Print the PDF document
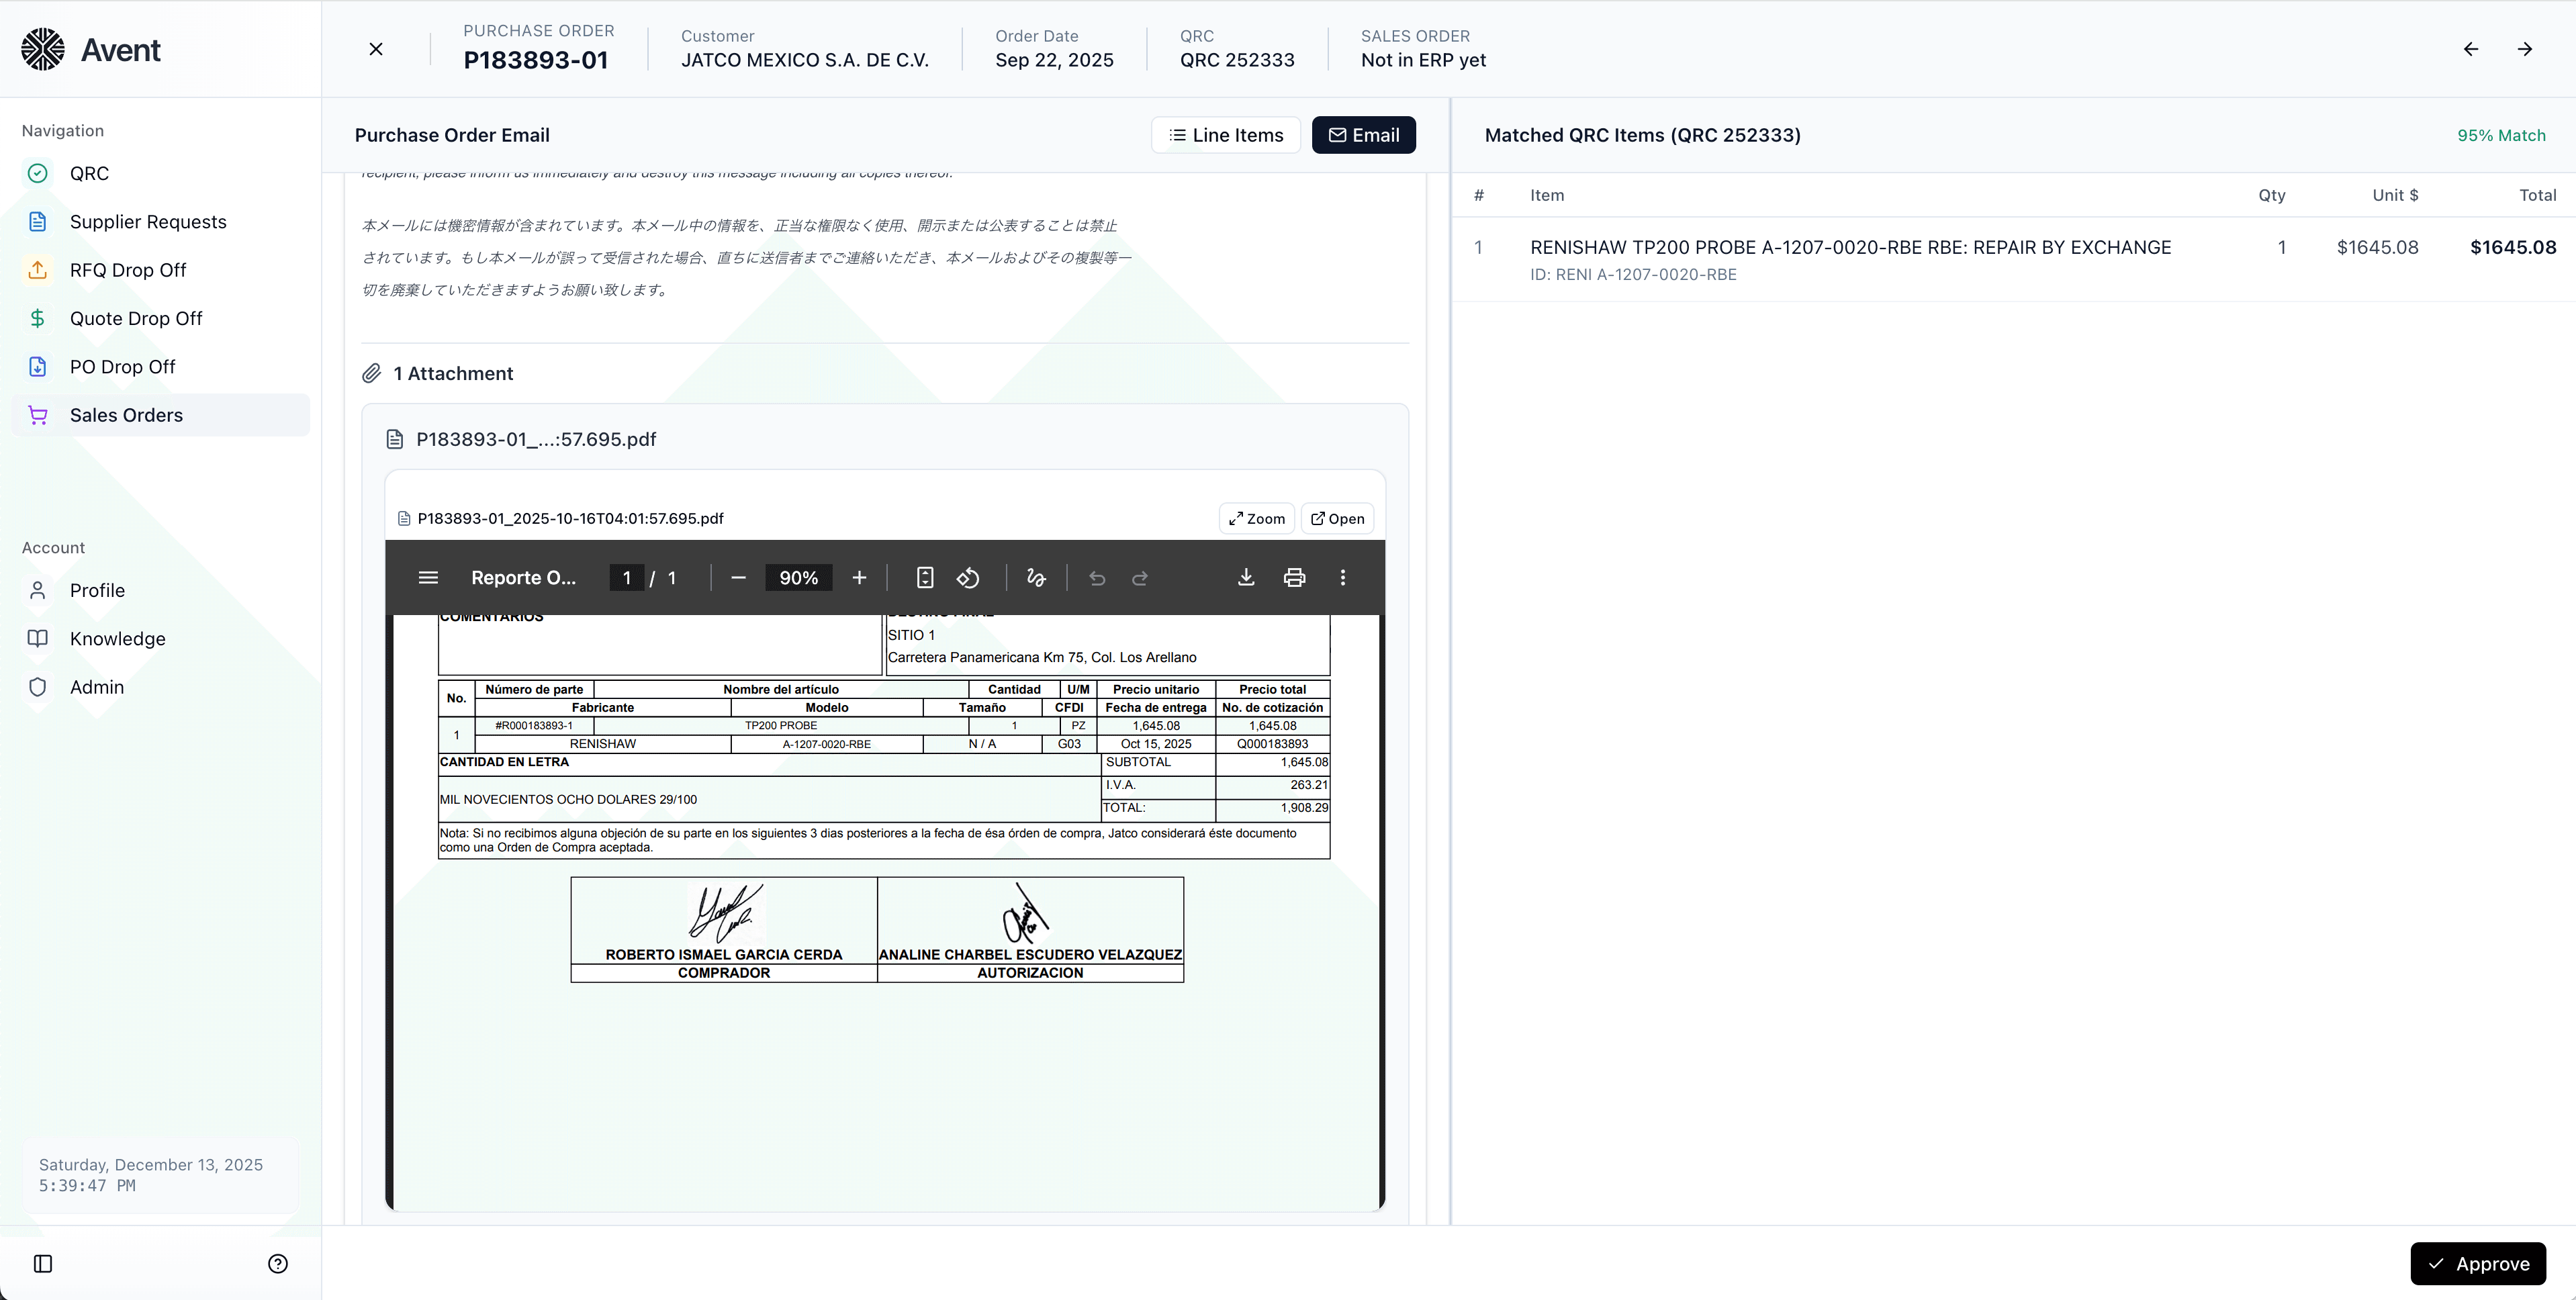The height and width of the screenshot is (1300, 2576). [1294, 578]
